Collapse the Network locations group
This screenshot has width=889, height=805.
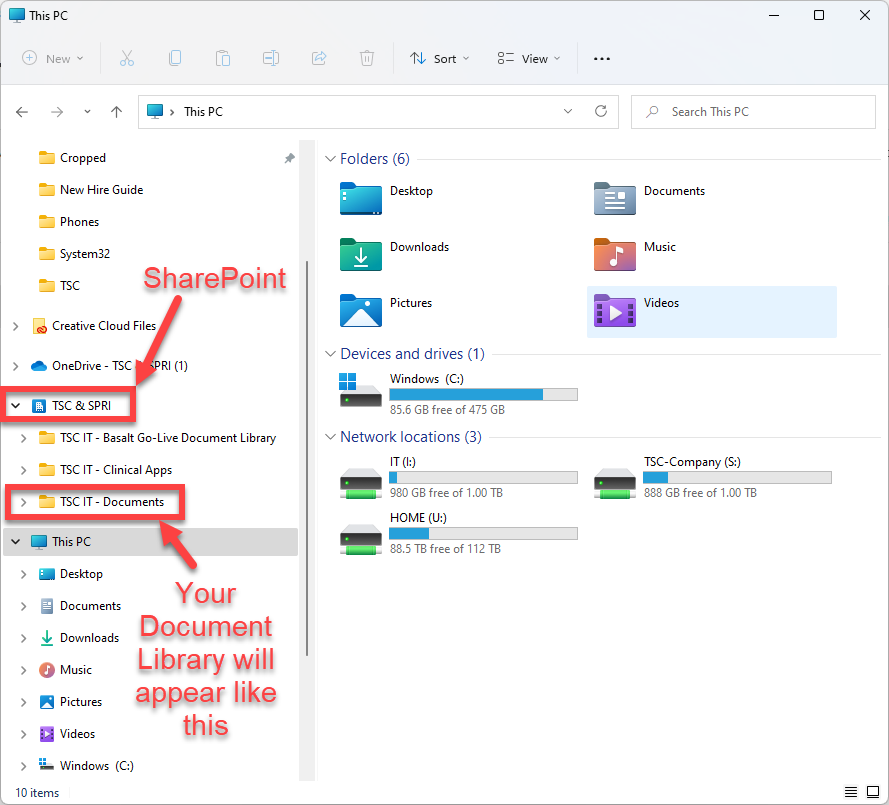[x=331, y=437]
